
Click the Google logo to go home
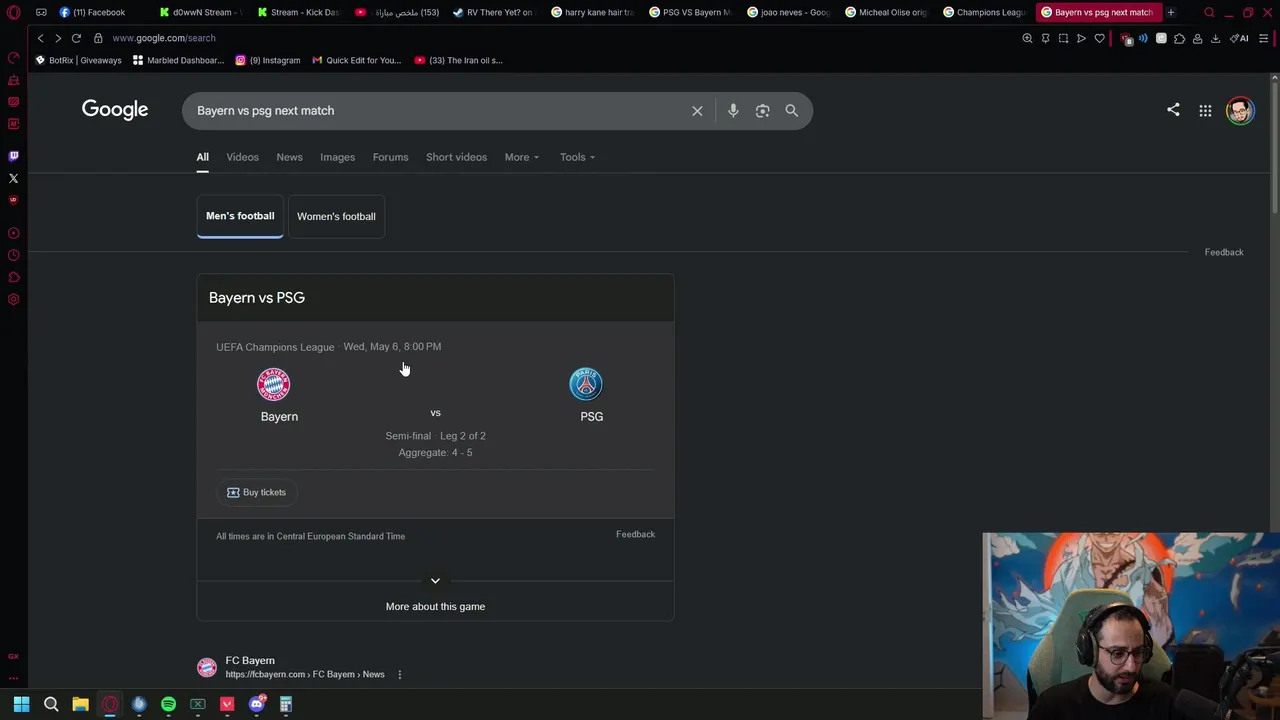pyautogui.click(x=115, y=110)
